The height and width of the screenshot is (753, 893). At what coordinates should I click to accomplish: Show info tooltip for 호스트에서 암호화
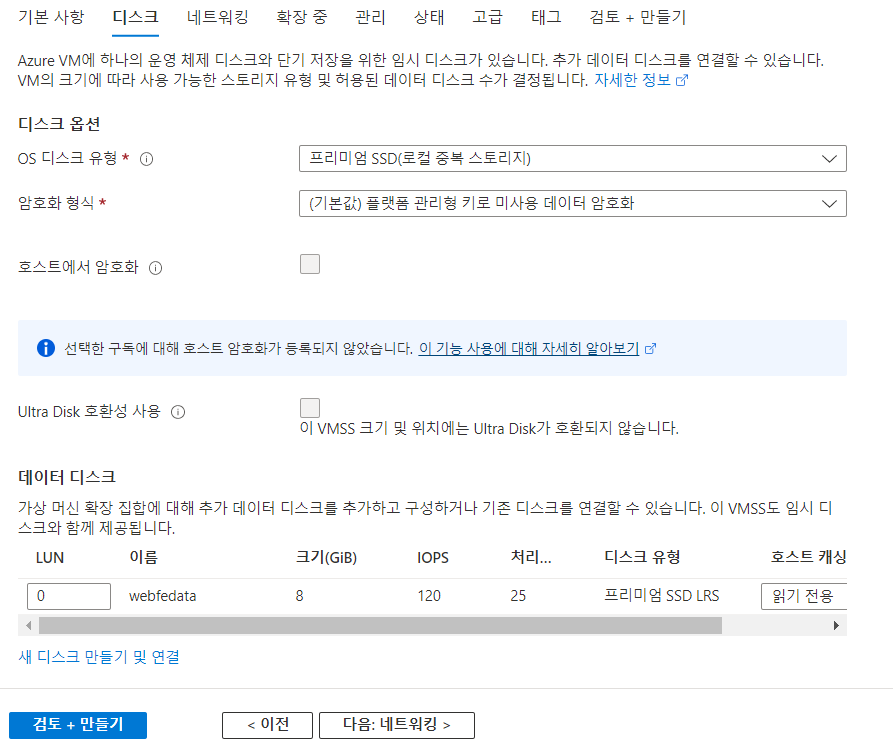click(155, 268)
